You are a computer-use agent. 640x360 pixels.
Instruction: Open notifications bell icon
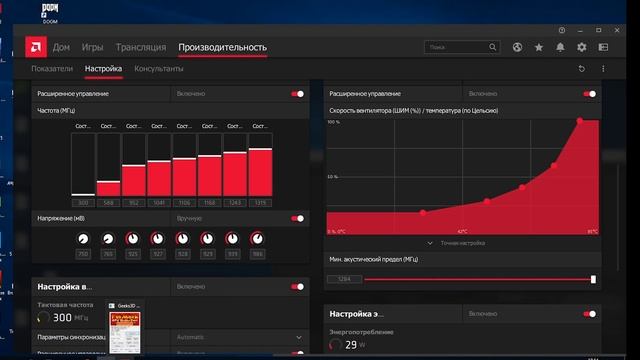pos(560,47)
